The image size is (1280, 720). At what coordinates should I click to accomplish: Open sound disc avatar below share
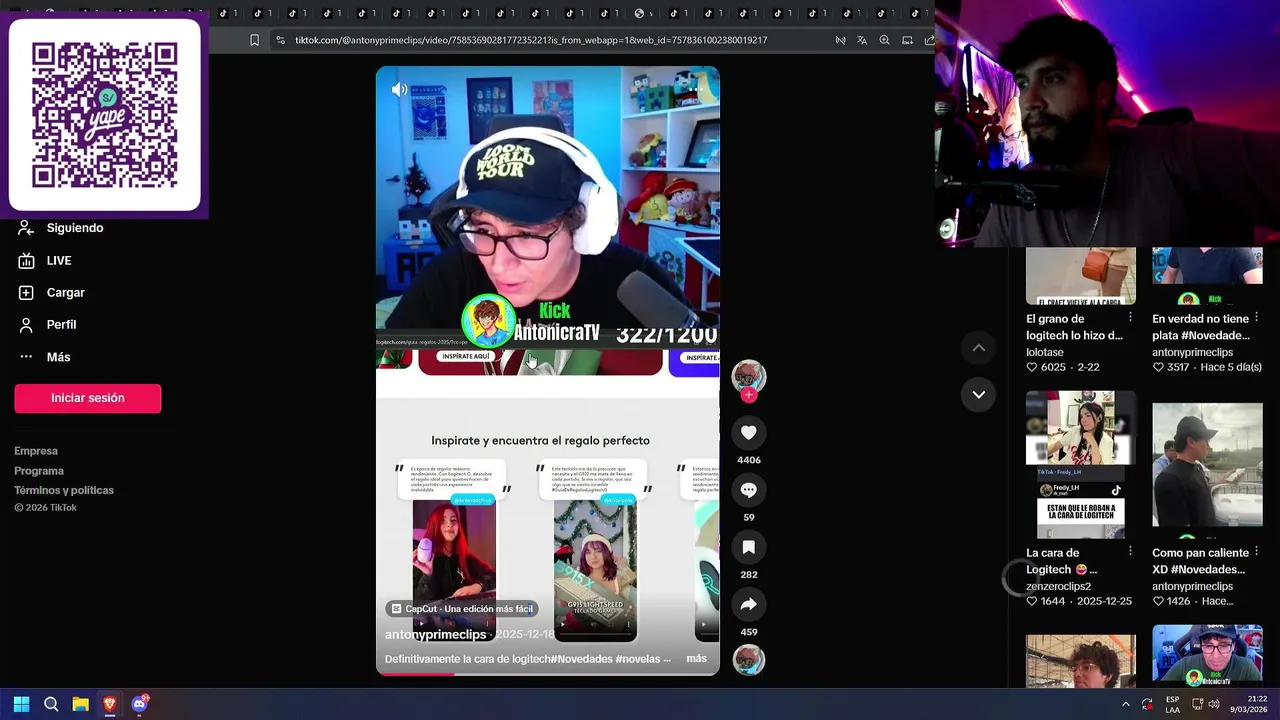[x=748, y=660]
